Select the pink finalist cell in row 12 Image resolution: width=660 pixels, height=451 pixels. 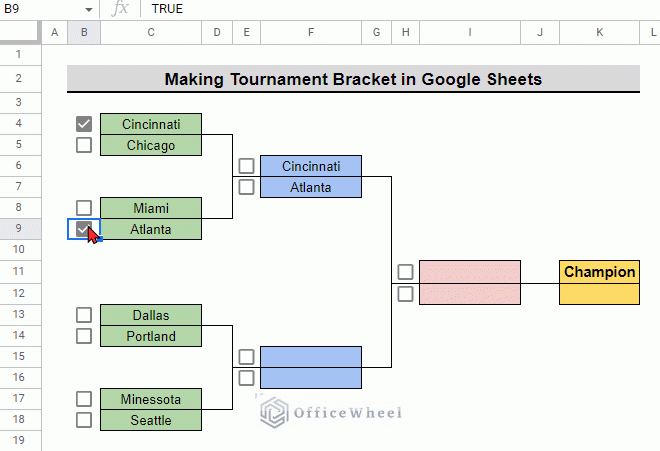pyautogui.click(x=470, y=294)
